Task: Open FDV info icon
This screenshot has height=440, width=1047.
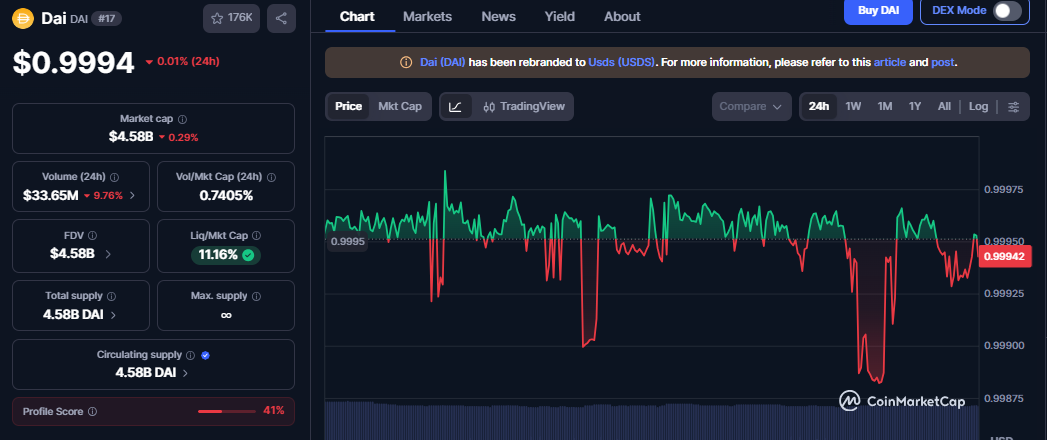Action: 92,235
